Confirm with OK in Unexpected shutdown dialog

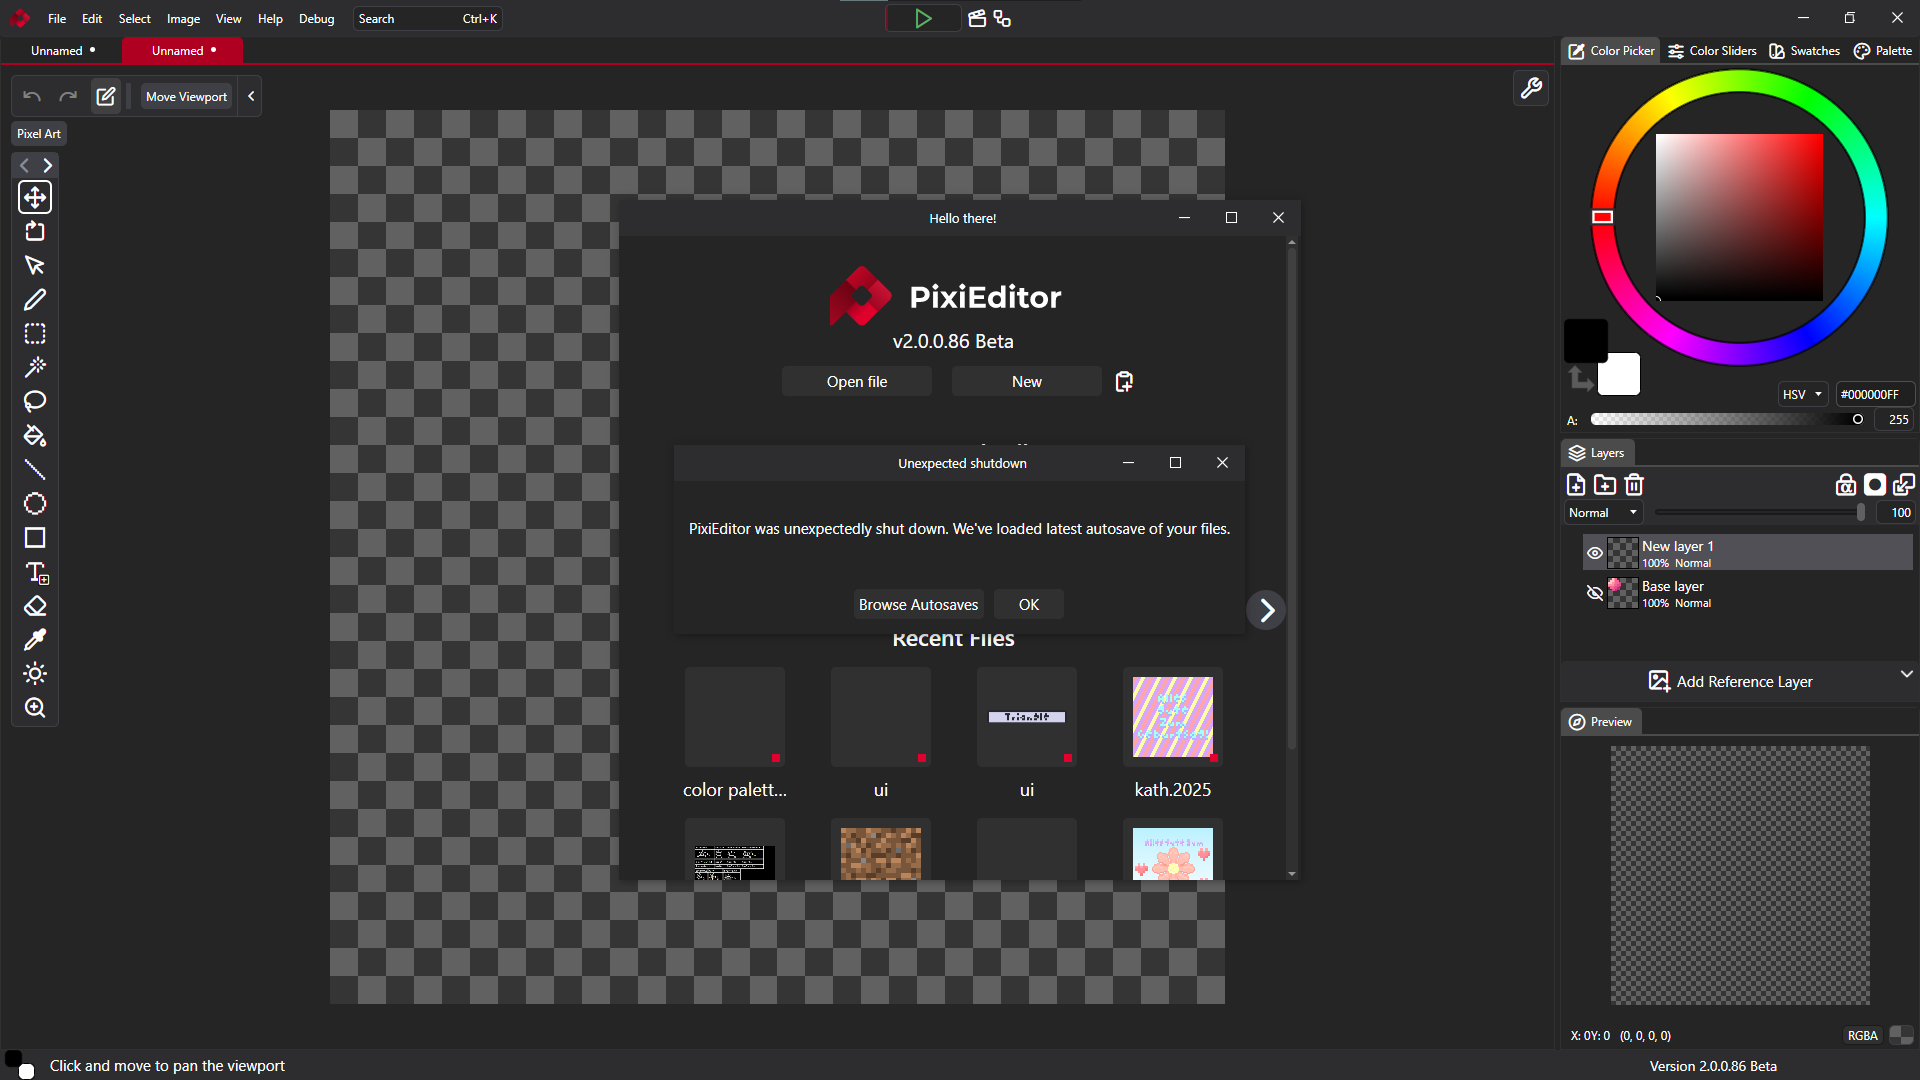1029,605
